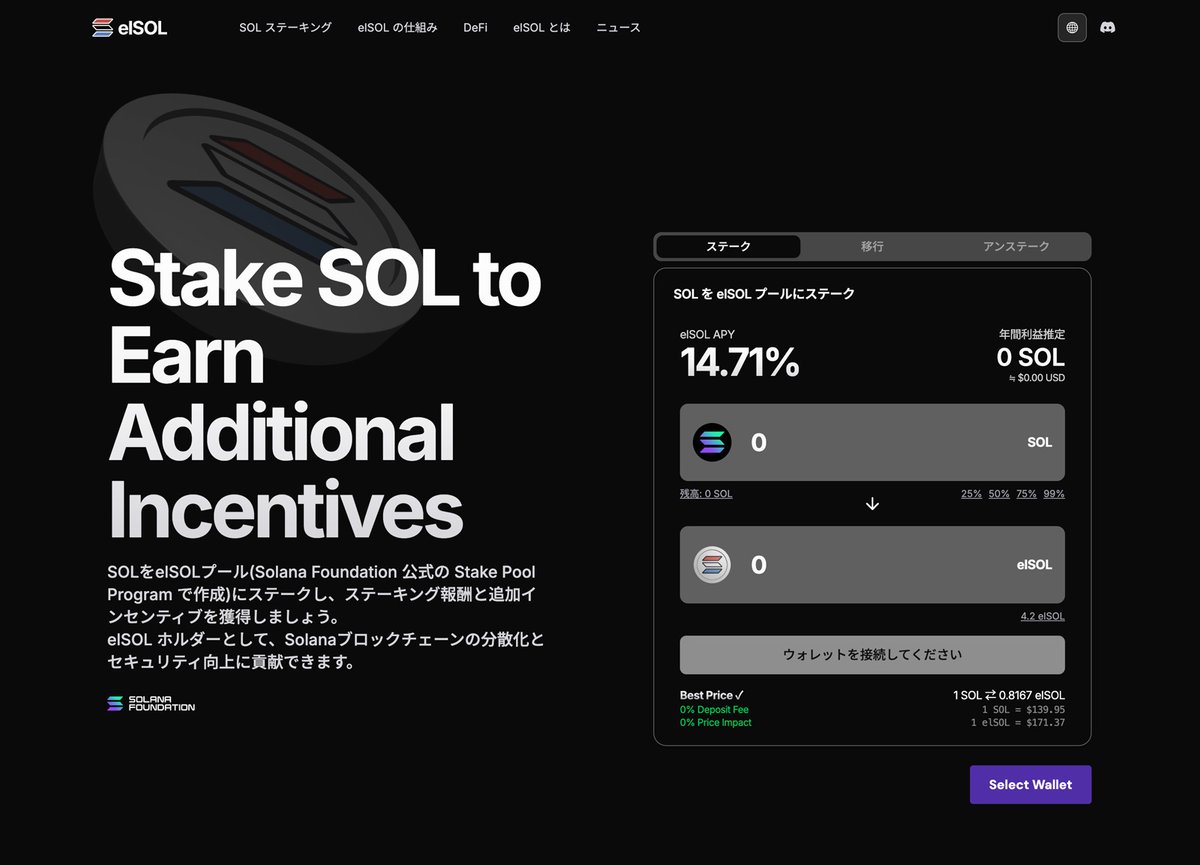This screenshot has width=1200, height=865.
Task: Click the eISOL token icon in the receive field
Action: [x=712, y=564]
